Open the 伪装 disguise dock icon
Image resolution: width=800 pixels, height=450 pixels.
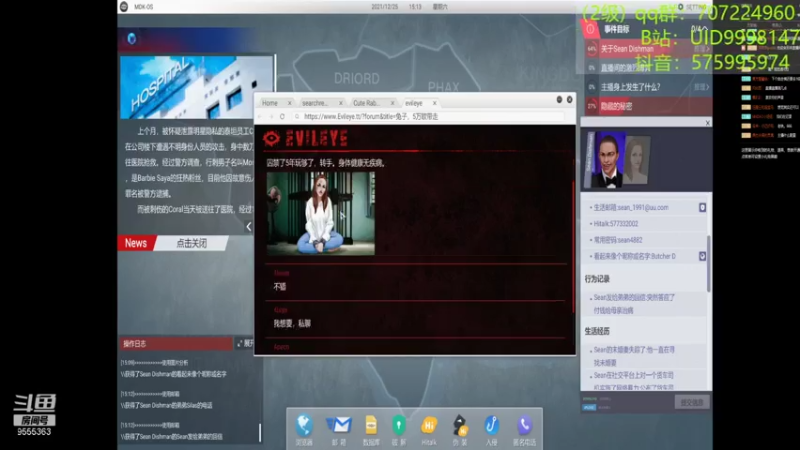pos(460,425)
